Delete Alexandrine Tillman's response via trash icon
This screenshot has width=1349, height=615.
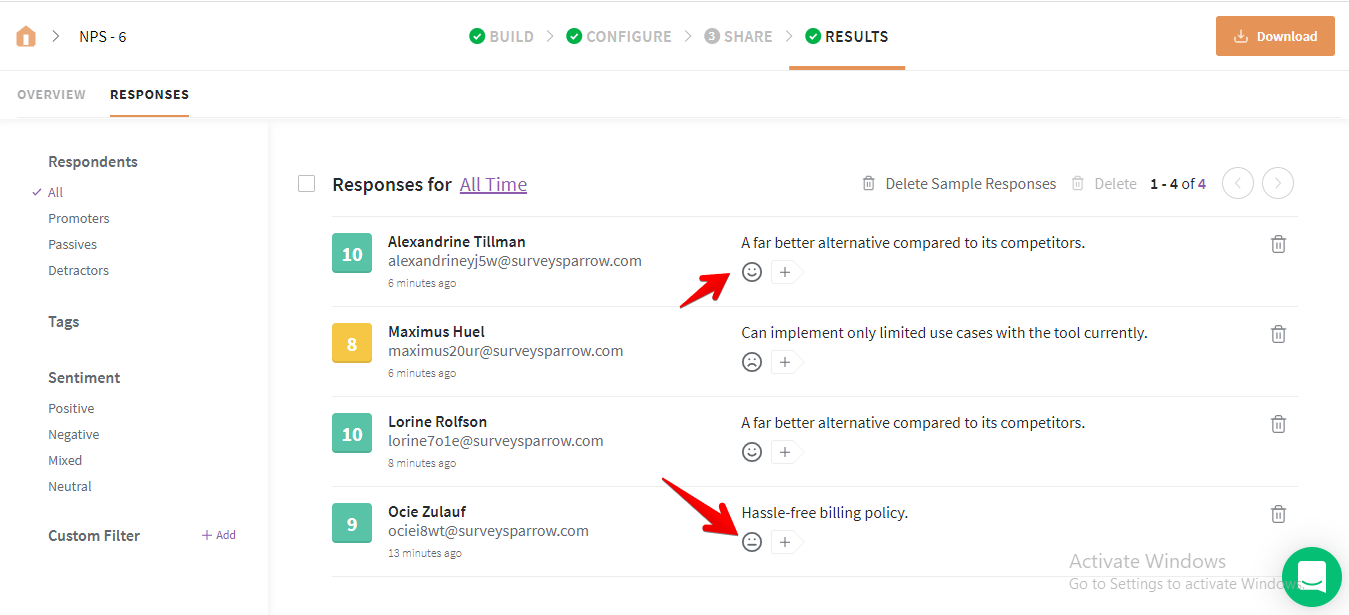point(1278,244)
